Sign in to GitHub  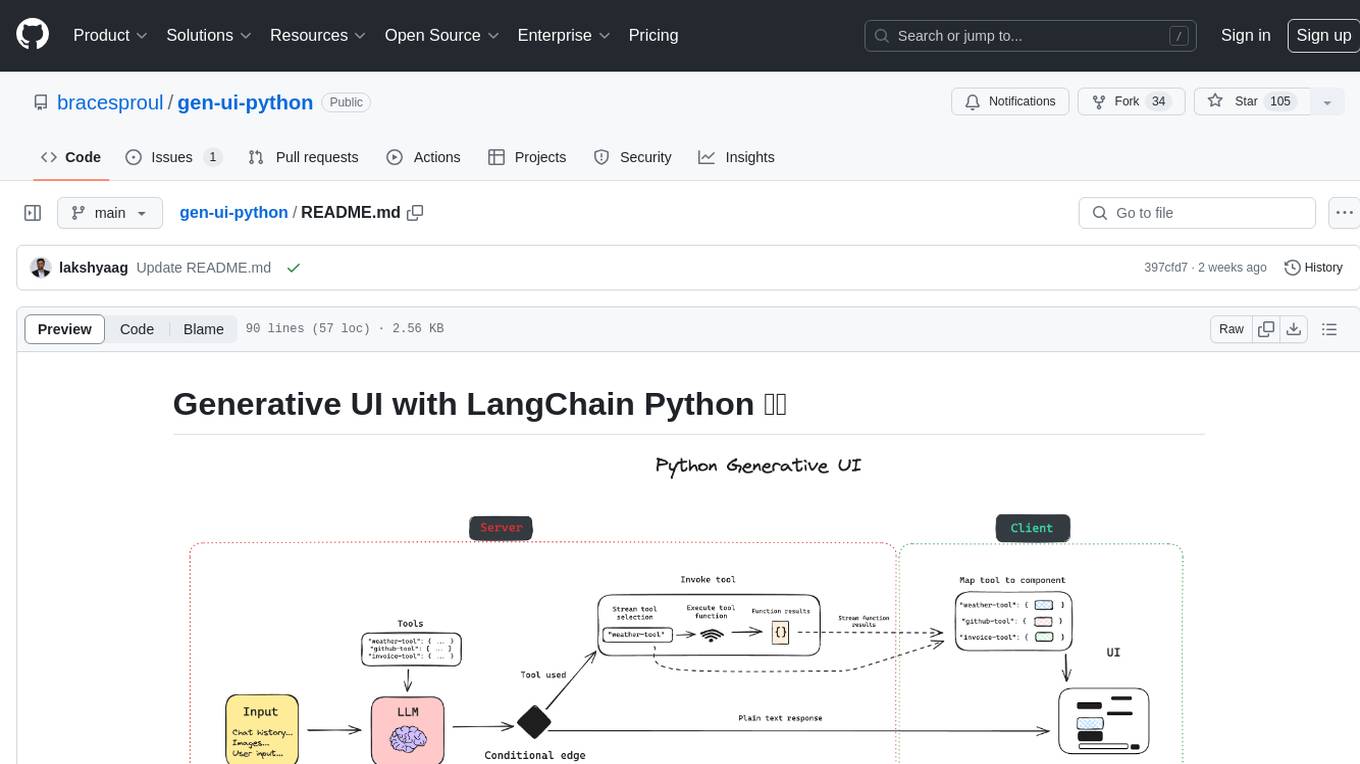click(1245, 35)
